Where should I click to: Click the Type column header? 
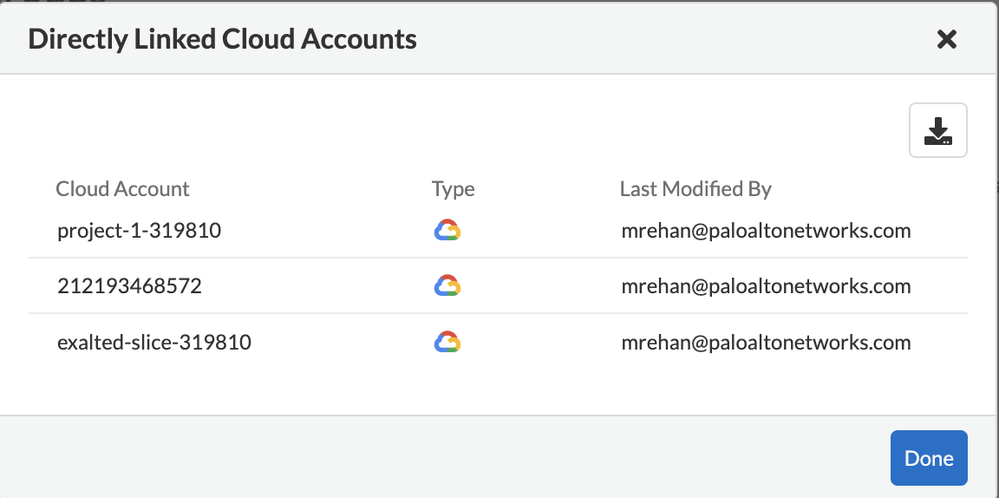453,189
